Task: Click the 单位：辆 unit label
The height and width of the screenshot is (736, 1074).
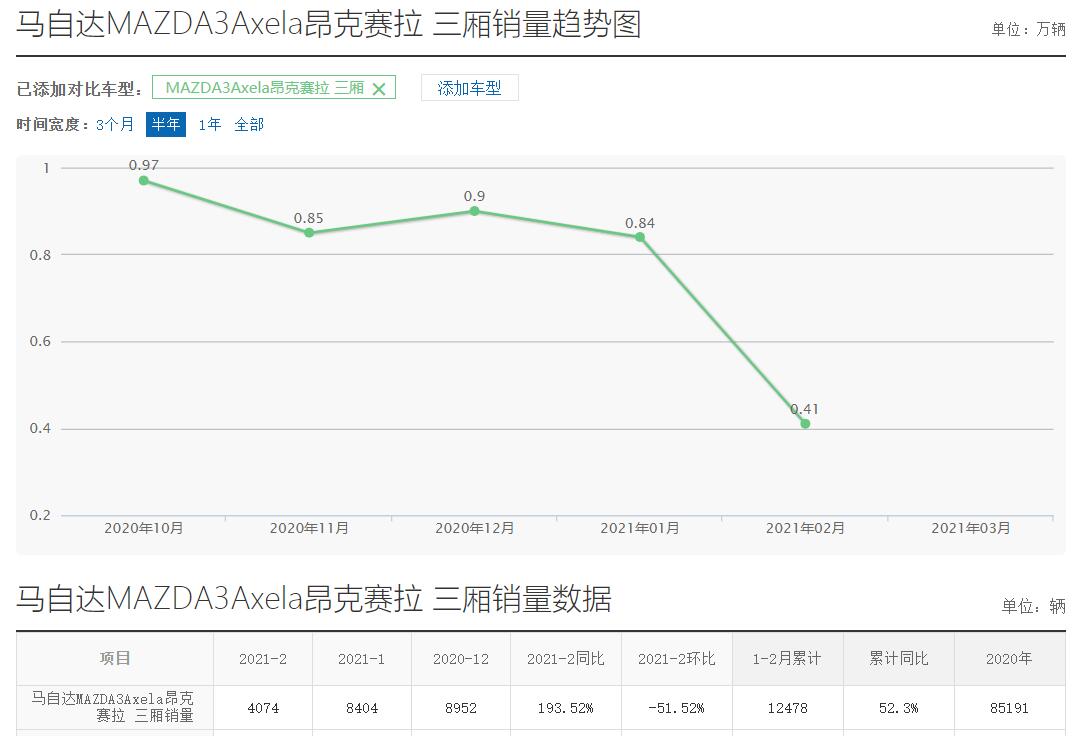Action: pyautogui.click(x=1034, y=606)
